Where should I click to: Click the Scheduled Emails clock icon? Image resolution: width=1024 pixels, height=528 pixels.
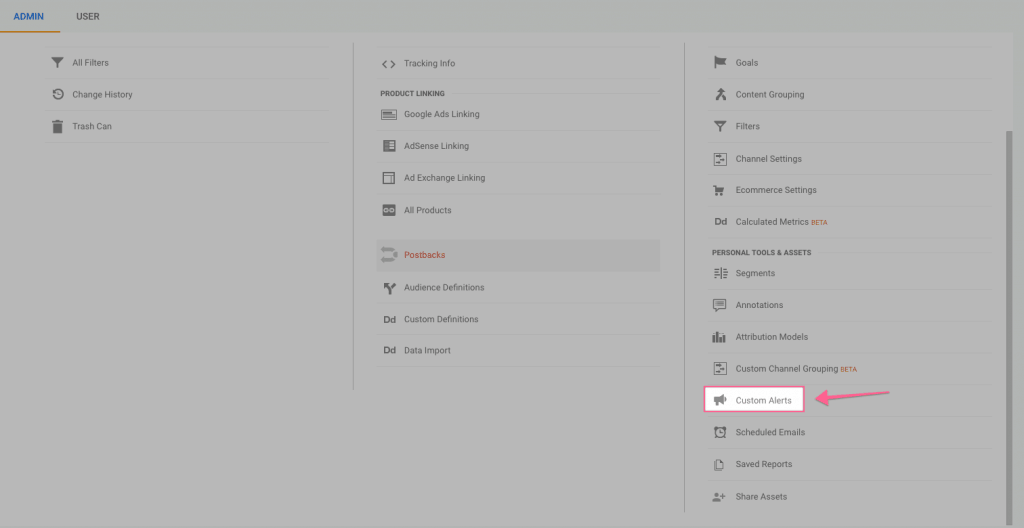point(720,432)
